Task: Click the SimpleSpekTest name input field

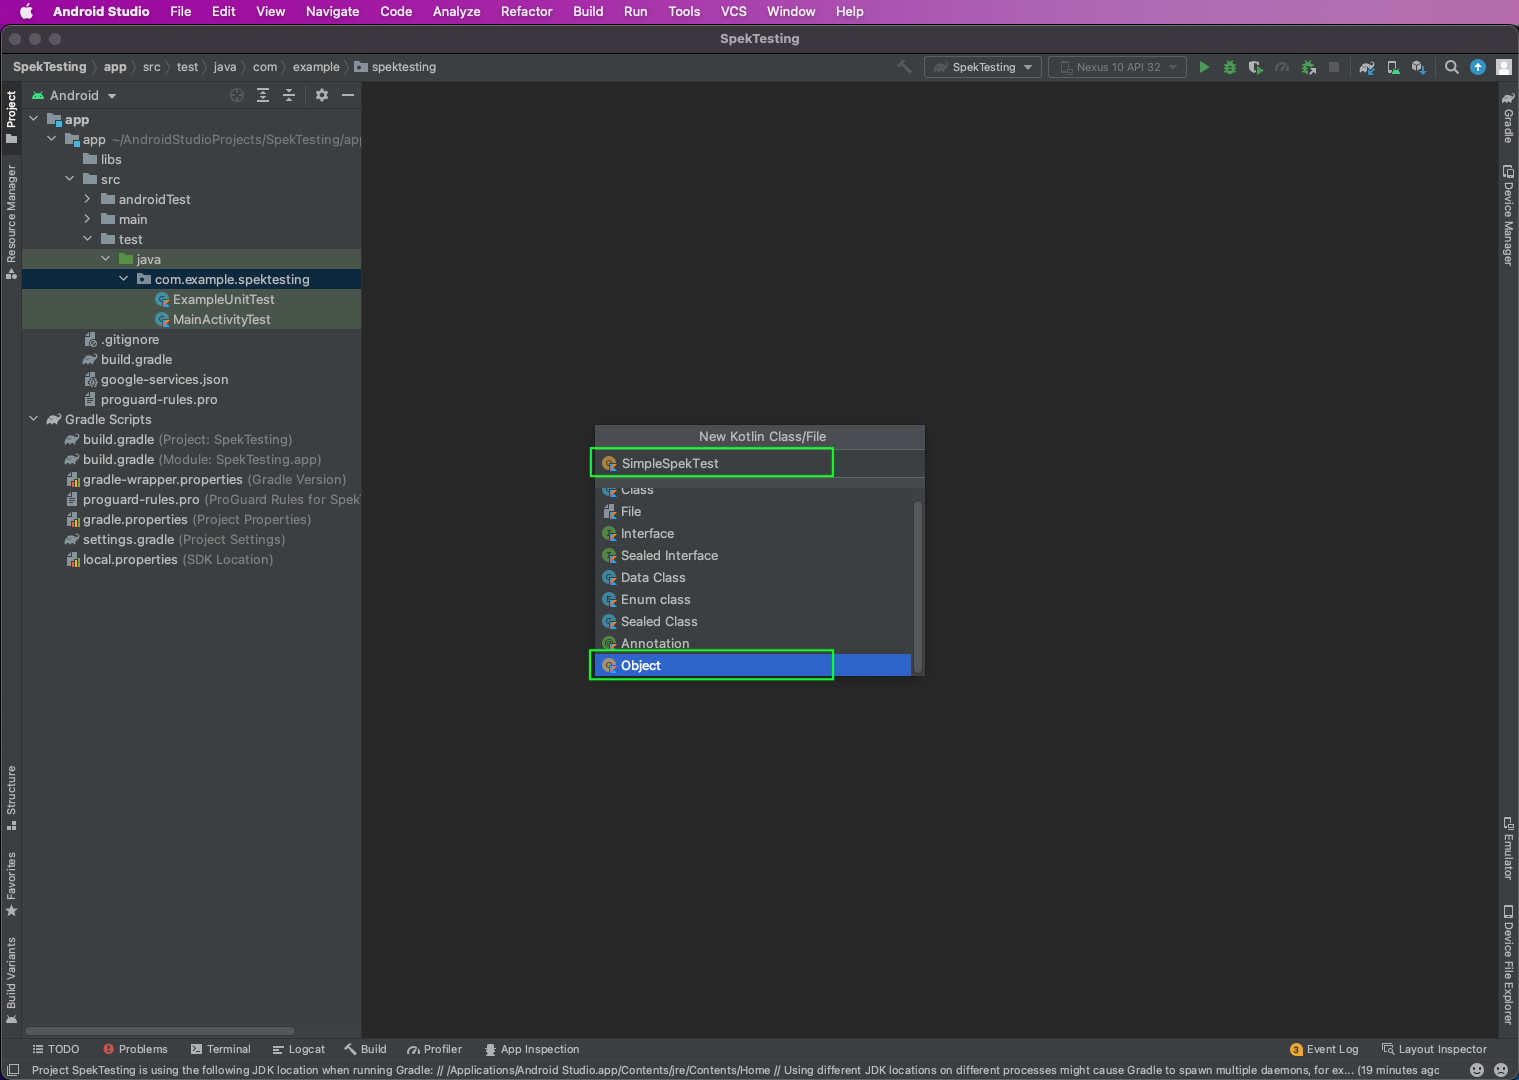Action: coord(760,463)
